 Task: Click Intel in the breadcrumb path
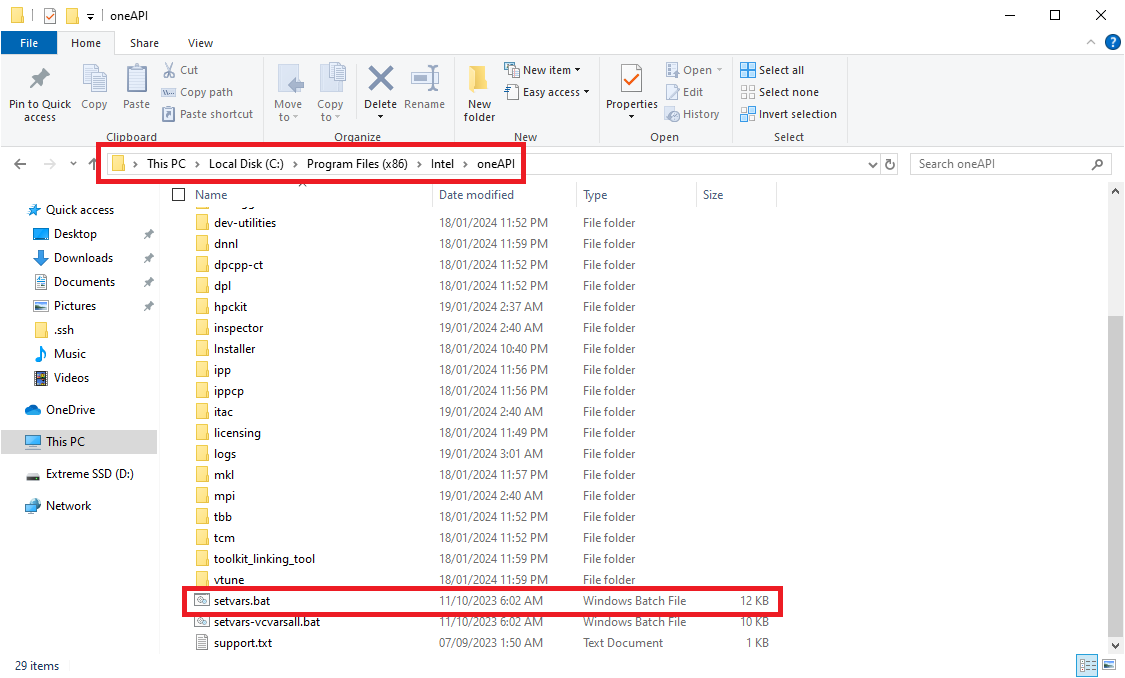tap(442, 164)
